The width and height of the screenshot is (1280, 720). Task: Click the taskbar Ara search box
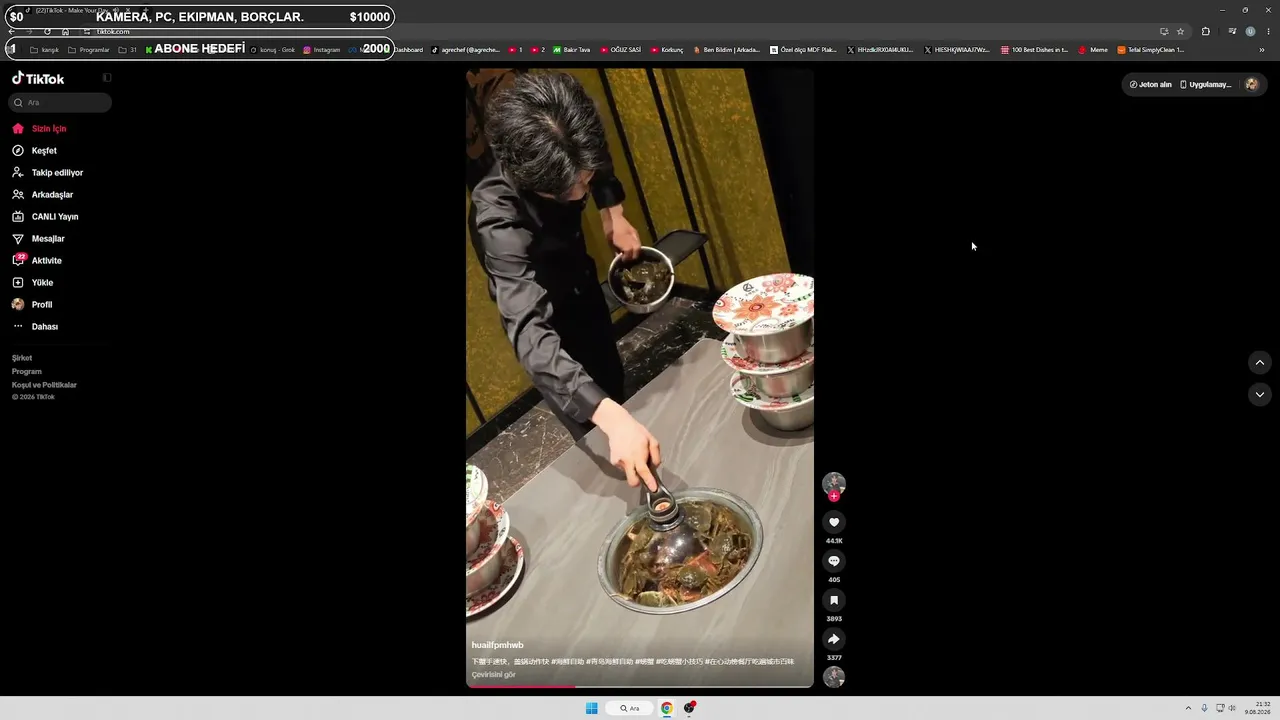click(630, 708)
